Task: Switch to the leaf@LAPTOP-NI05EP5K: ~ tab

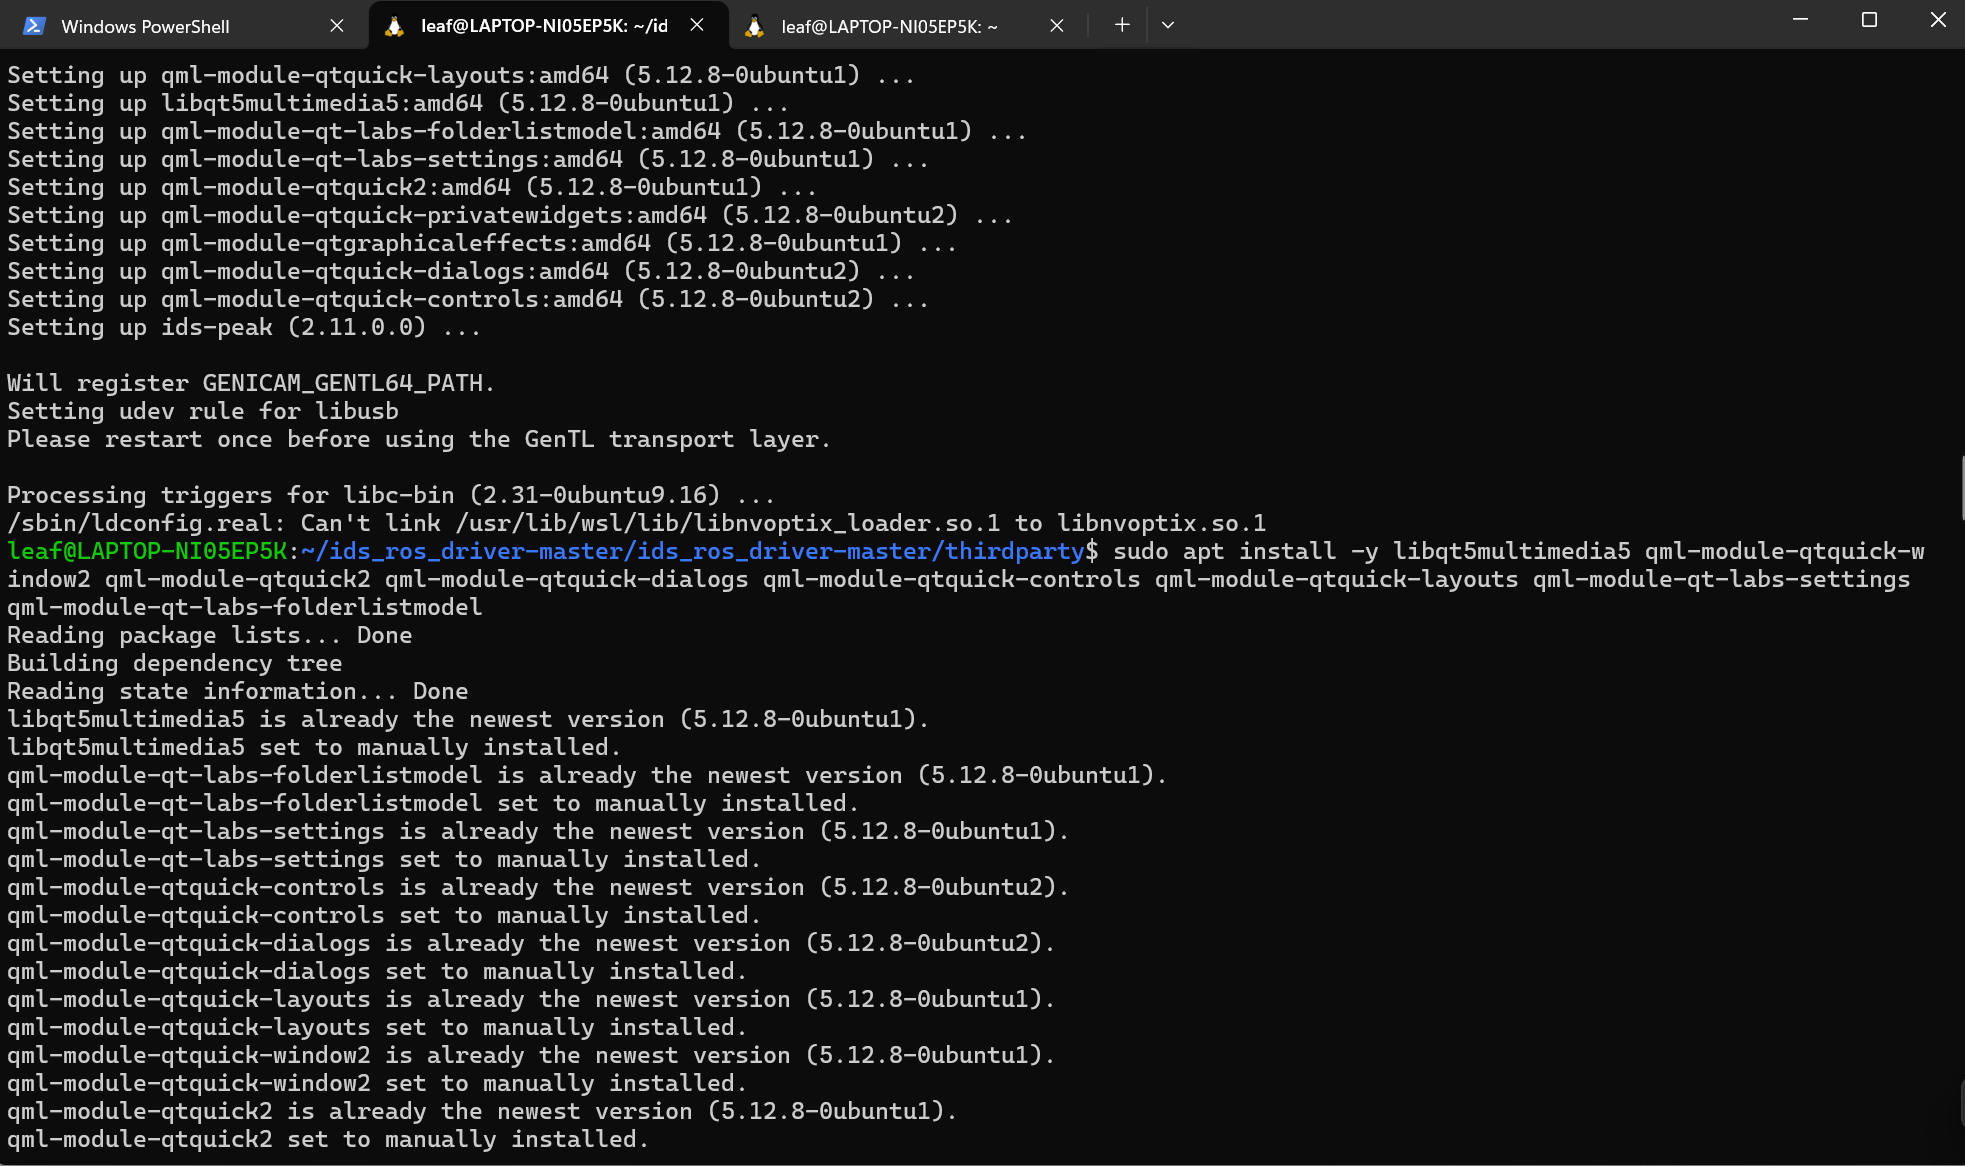Action: [888, 26]
